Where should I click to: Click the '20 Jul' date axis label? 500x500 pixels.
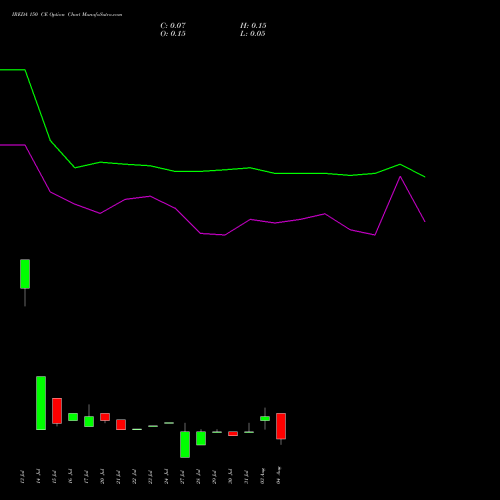pos(102,477)
